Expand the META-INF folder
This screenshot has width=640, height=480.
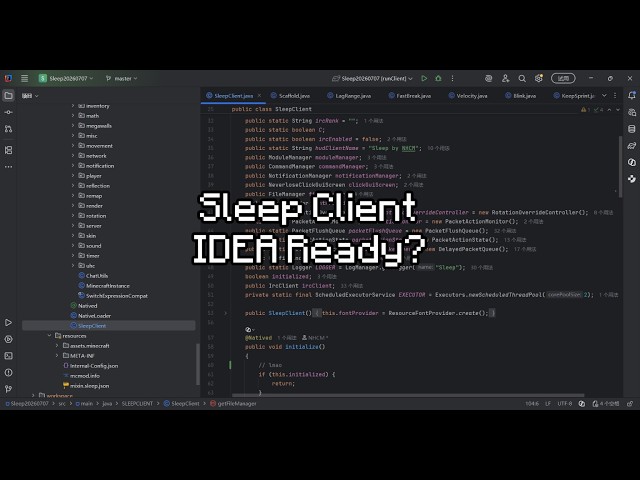point(57,356)
